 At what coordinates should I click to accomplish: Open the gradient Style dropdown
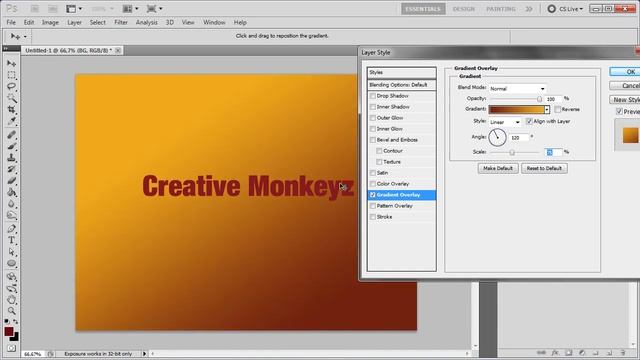point(505,122)
